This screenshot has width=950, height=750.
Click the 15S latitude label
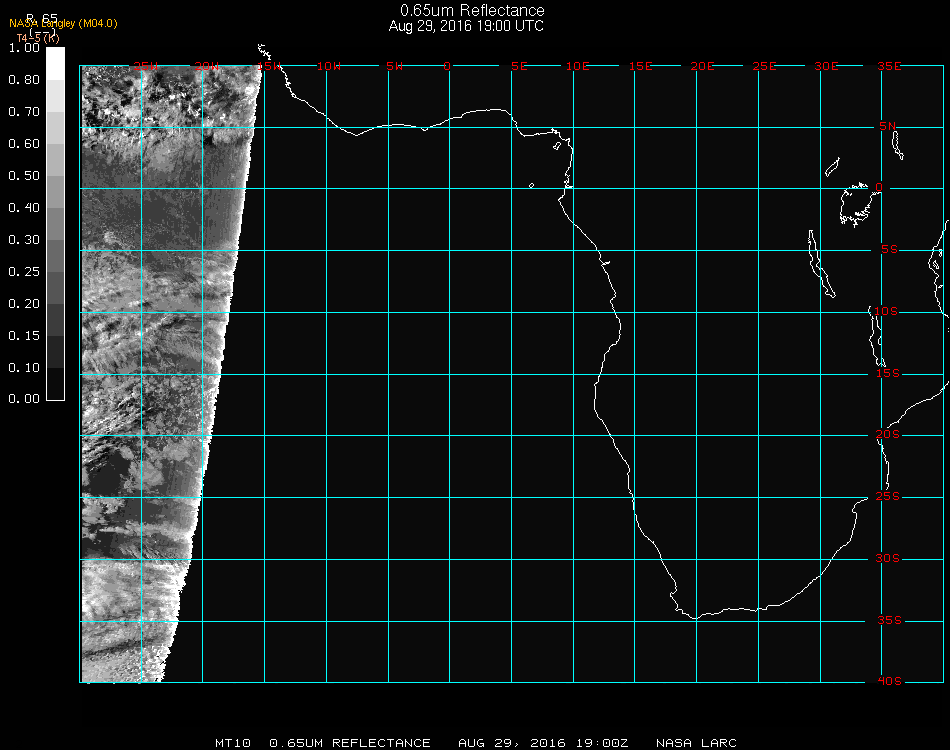pyautogui.click(x=888, y=373)
